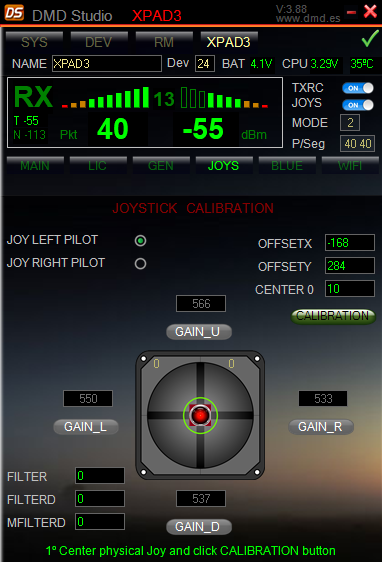Viewport: 382px width, 562px height.
Task: Select the JOY RIGHT PILOT radio button
Action: point(140,264)
